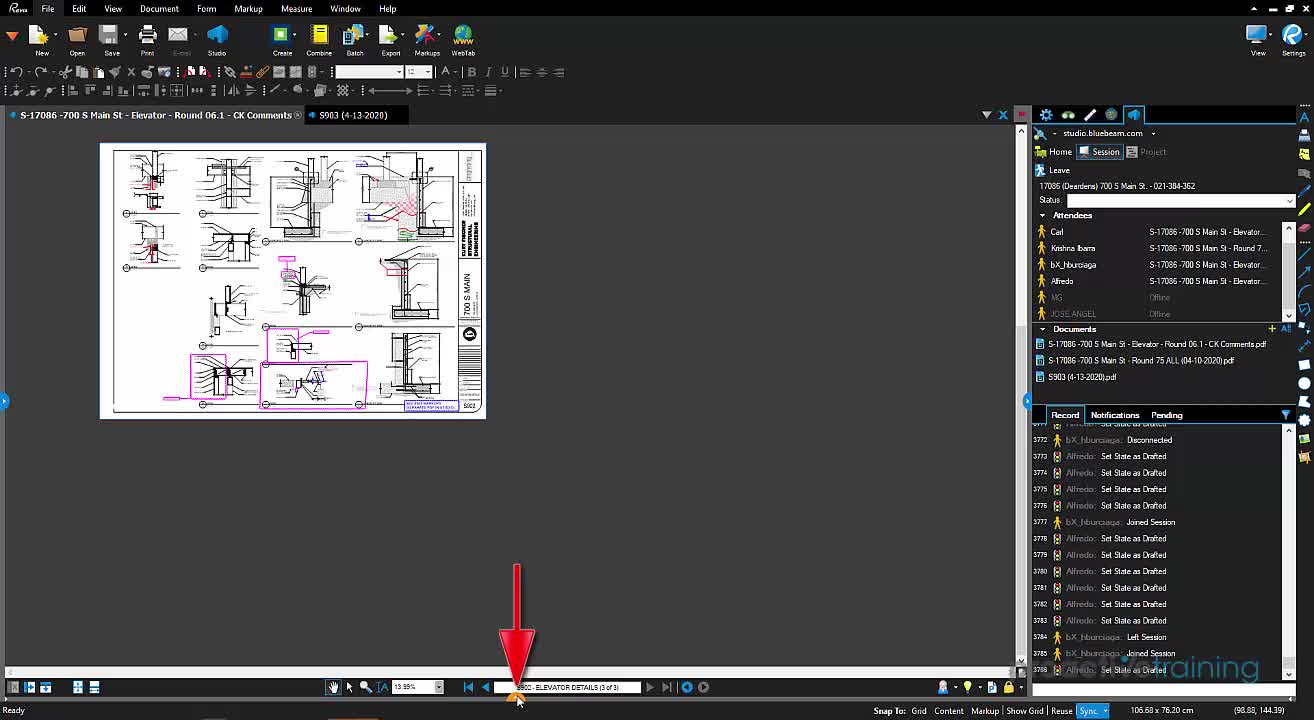Viewport: 1314px width, 720px height.
Task: Select the Arrow tool in right toolbar
Action: [1304, 272]
